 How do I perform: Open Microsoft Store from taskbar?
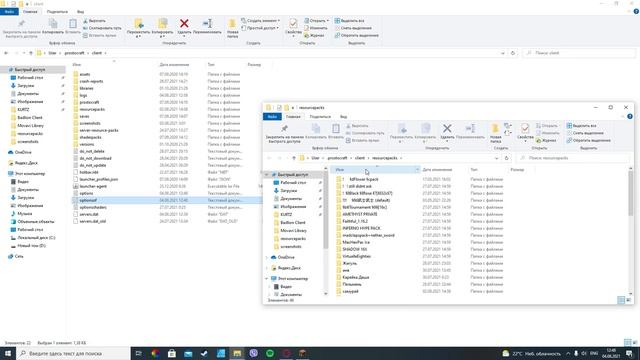[x=172, y=353]
